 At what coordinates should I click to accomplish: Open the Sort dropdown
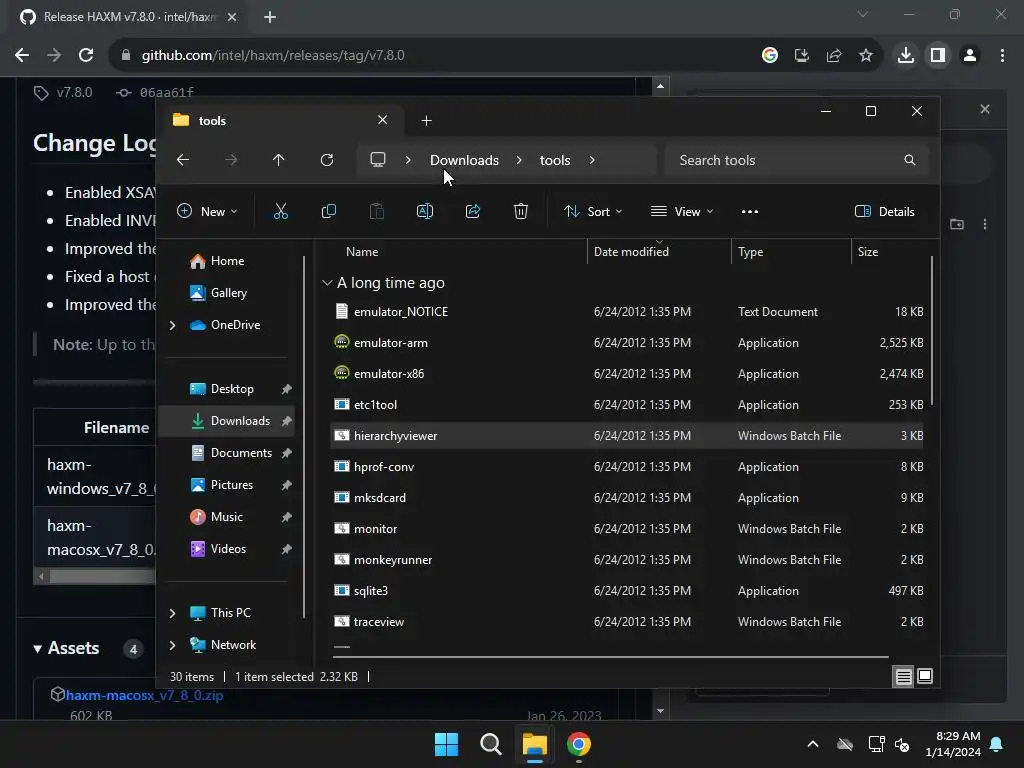coord(593,212)
